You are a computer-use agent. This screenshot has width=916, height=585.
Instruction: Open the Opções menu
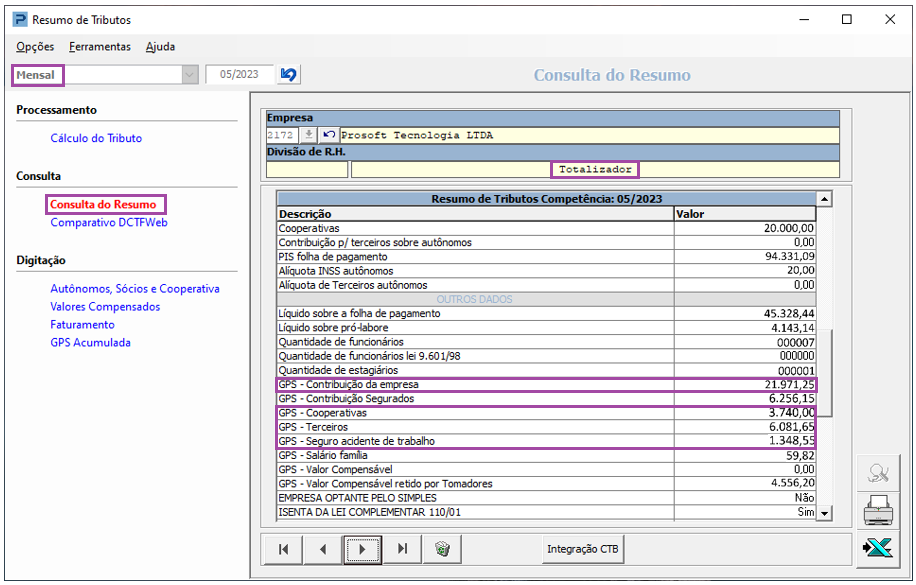click(35, 47)
